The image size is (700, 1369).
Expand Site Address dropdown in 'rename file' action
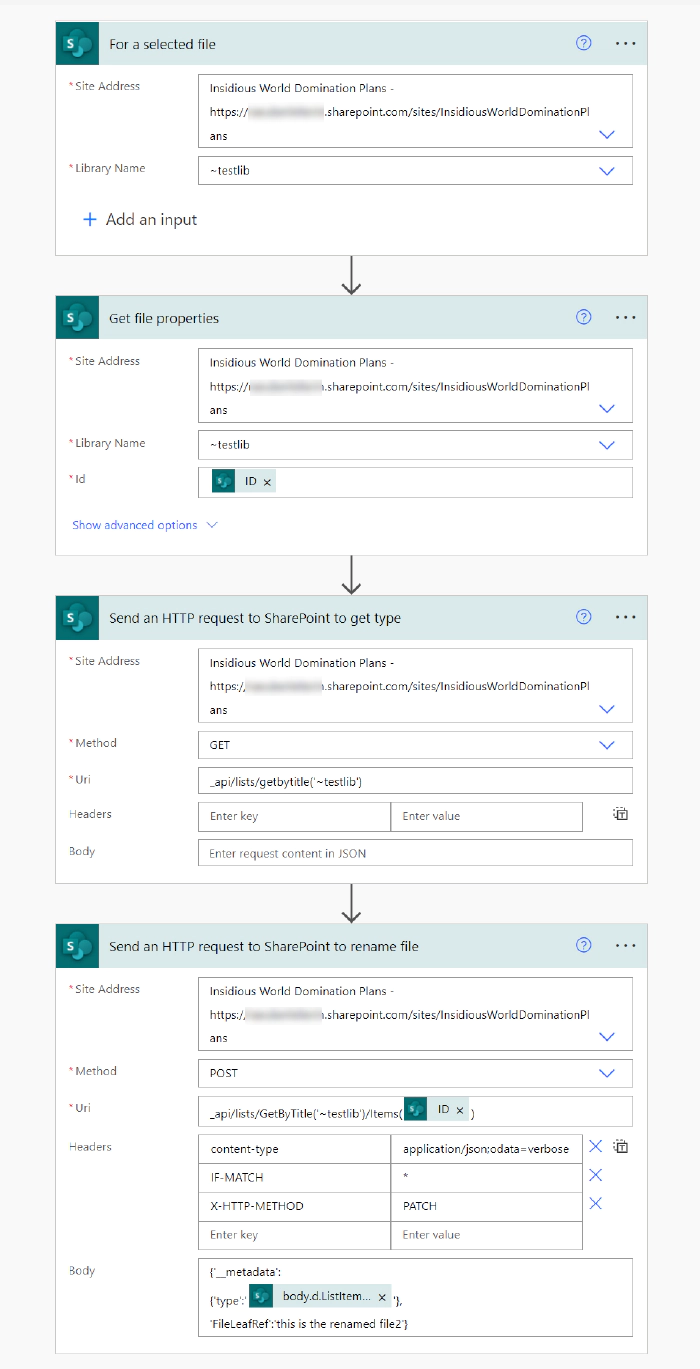click(607, 1036)
